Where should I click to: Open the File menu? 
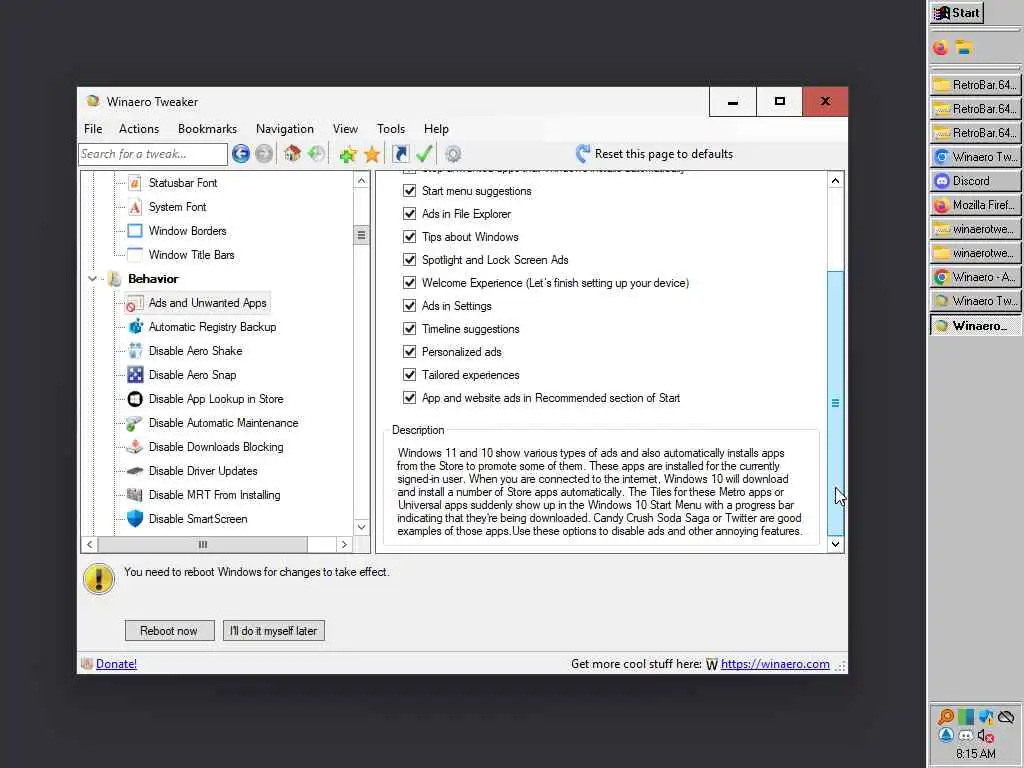click(x=93, y=129)
